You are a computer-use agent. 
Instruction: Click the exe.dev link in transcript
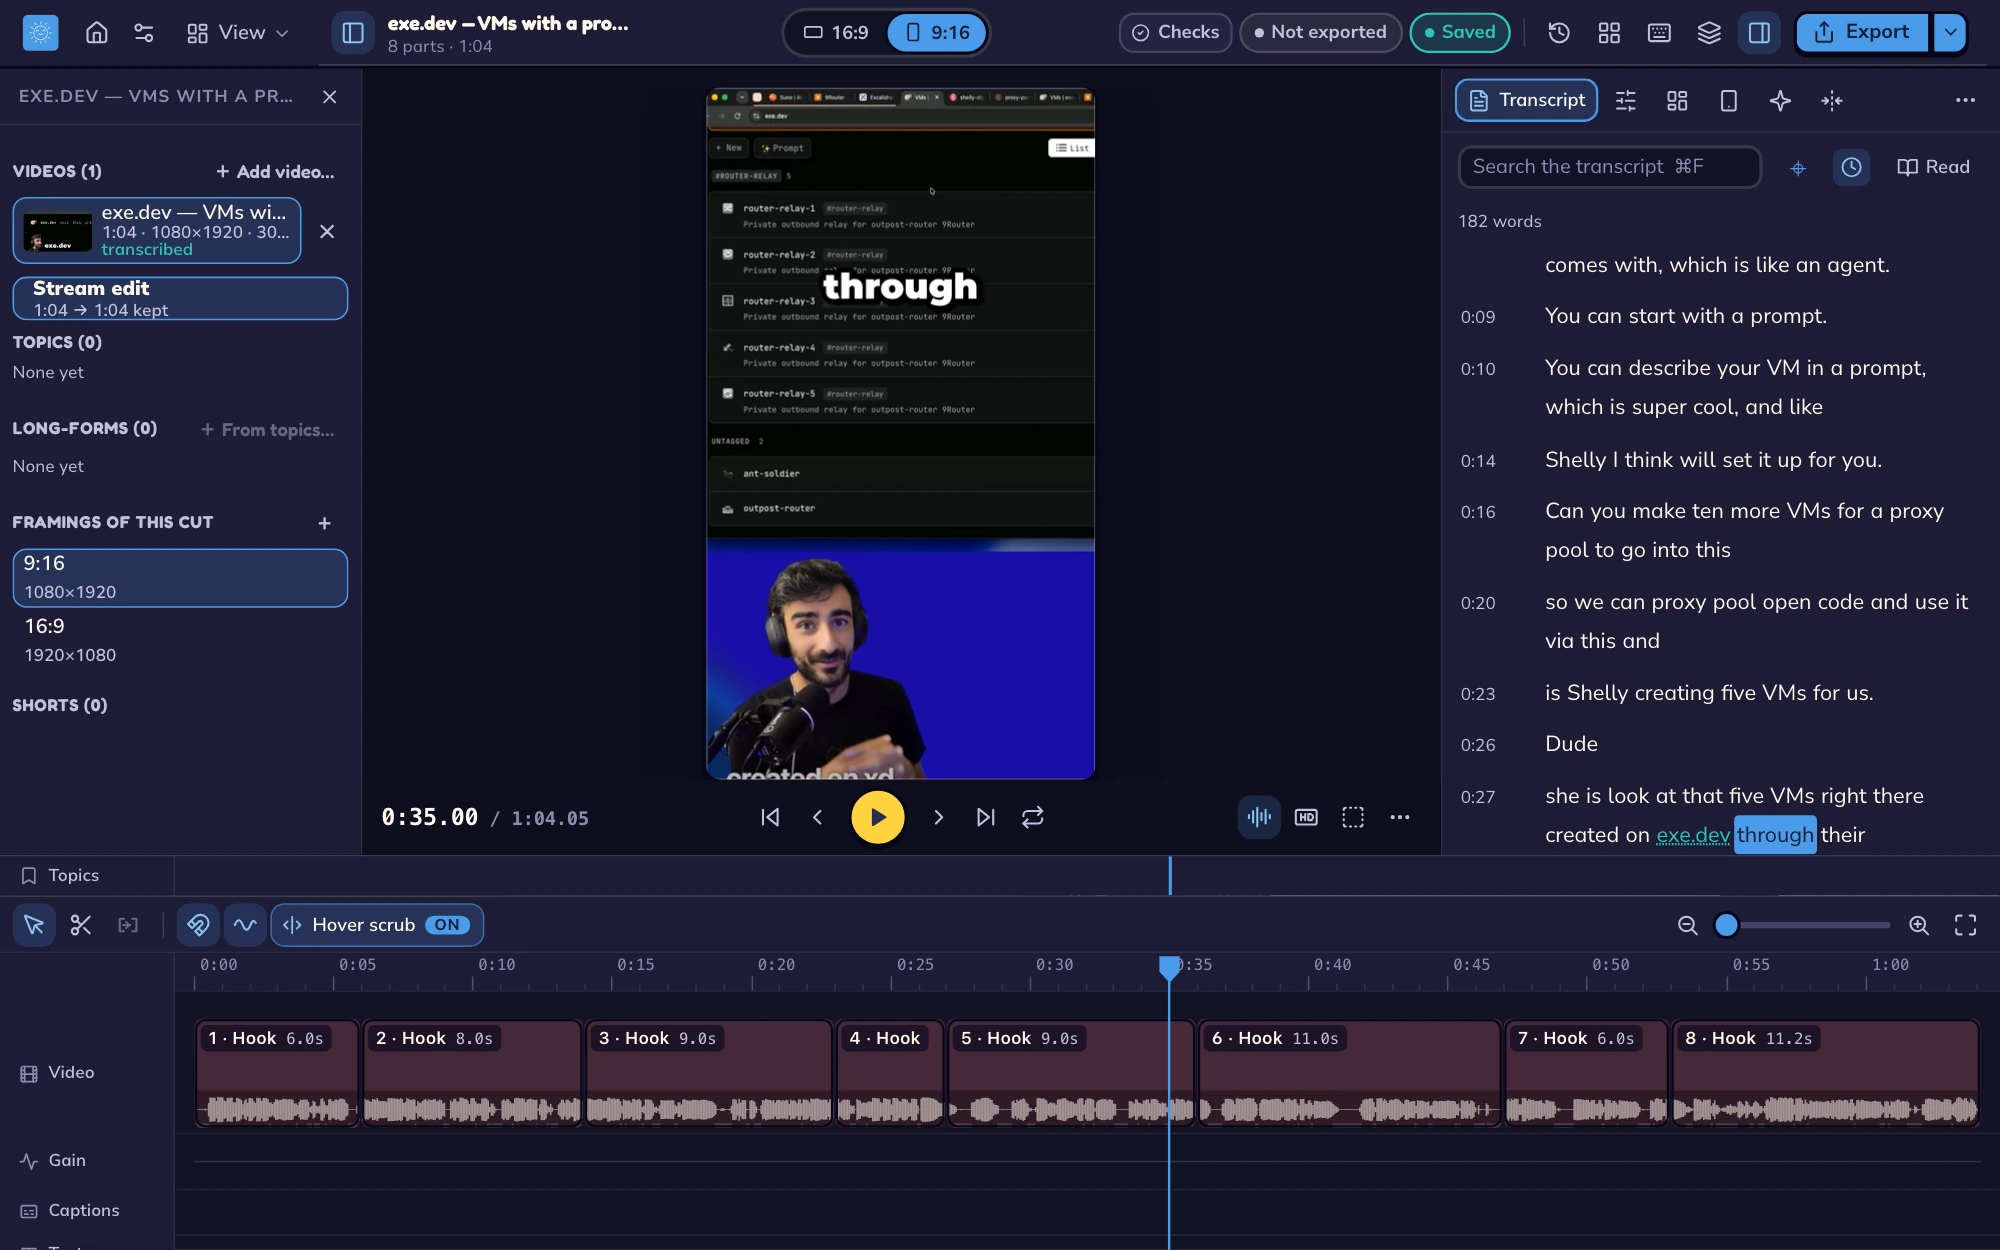(1692, 835)
